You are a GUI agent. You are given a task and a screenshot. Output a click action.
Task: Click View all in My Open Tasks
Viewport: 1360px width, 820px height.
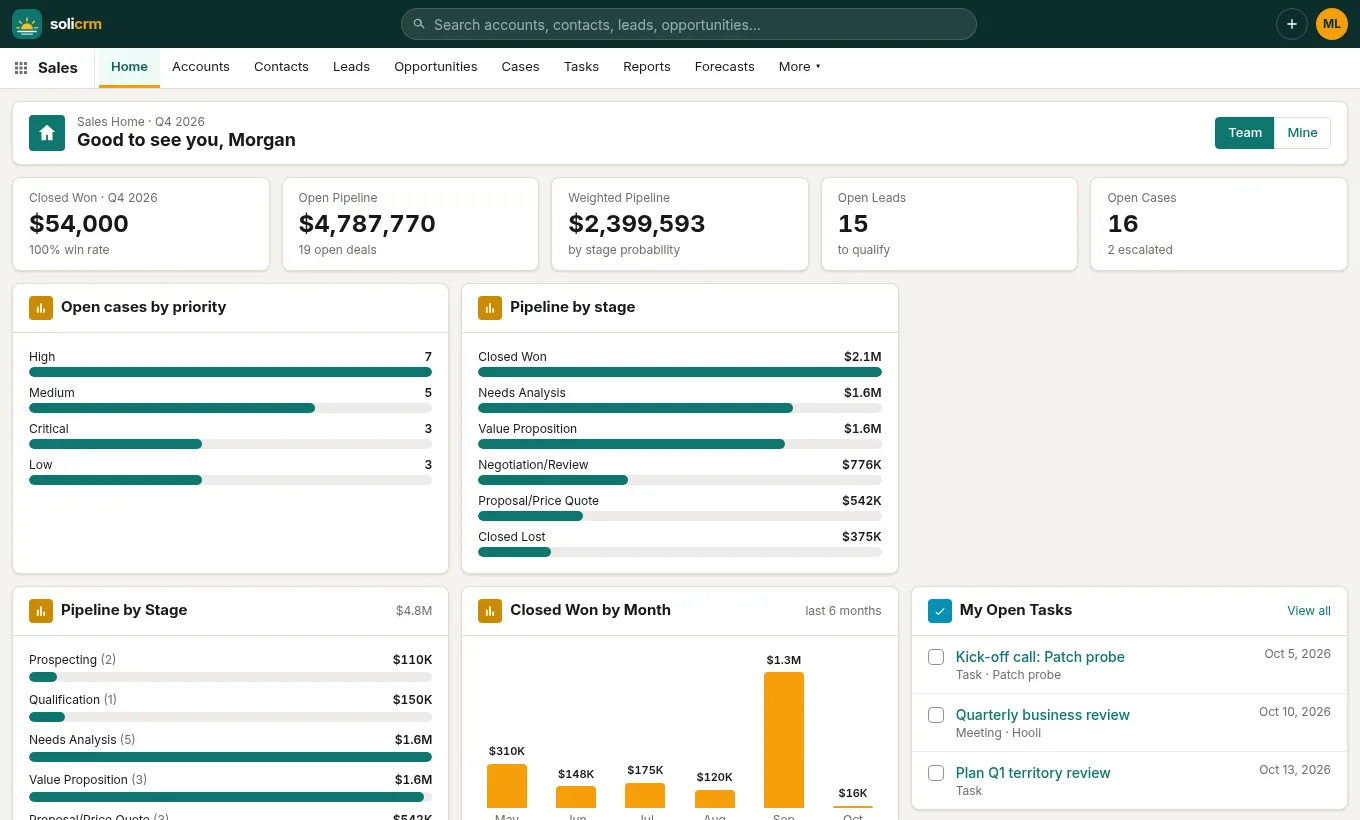click(x=1309, y=611)
